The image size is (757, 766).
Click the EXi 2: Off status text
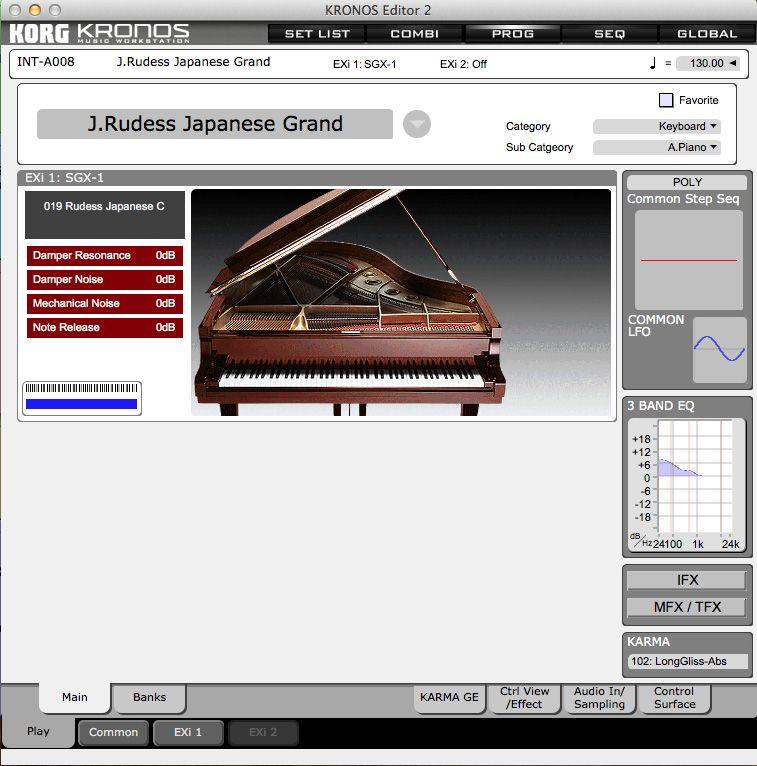[x=463, y=64]
